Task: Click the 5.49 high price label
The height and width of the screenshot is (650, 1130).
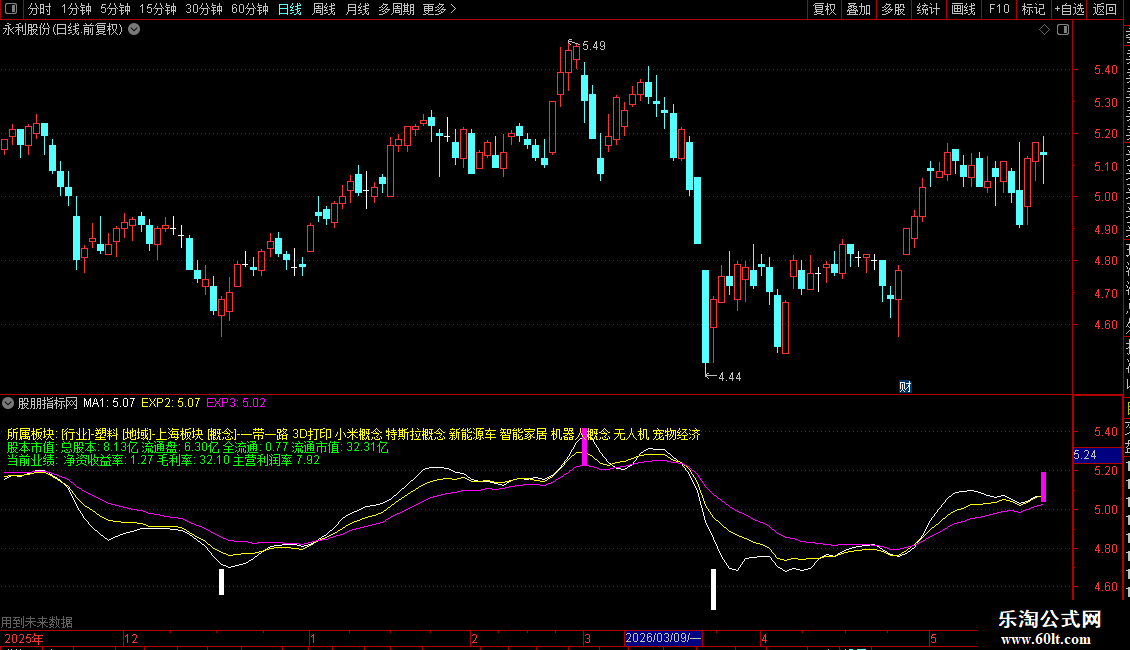Action: pyautogui.click(x=594, y=45)
